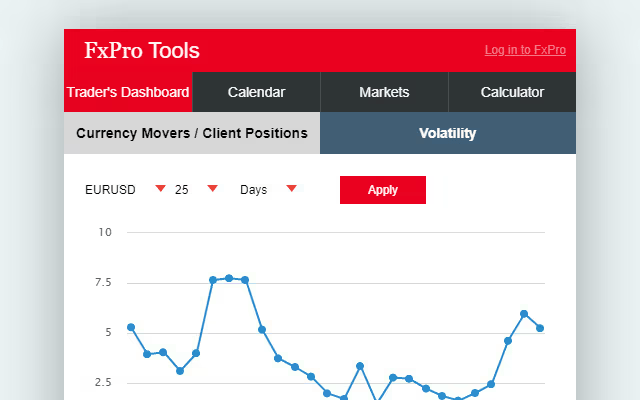Select the Volatility sub-tab
Viewport: 640px width, 400px height.
pyautogui.click(x=448, y=133)
